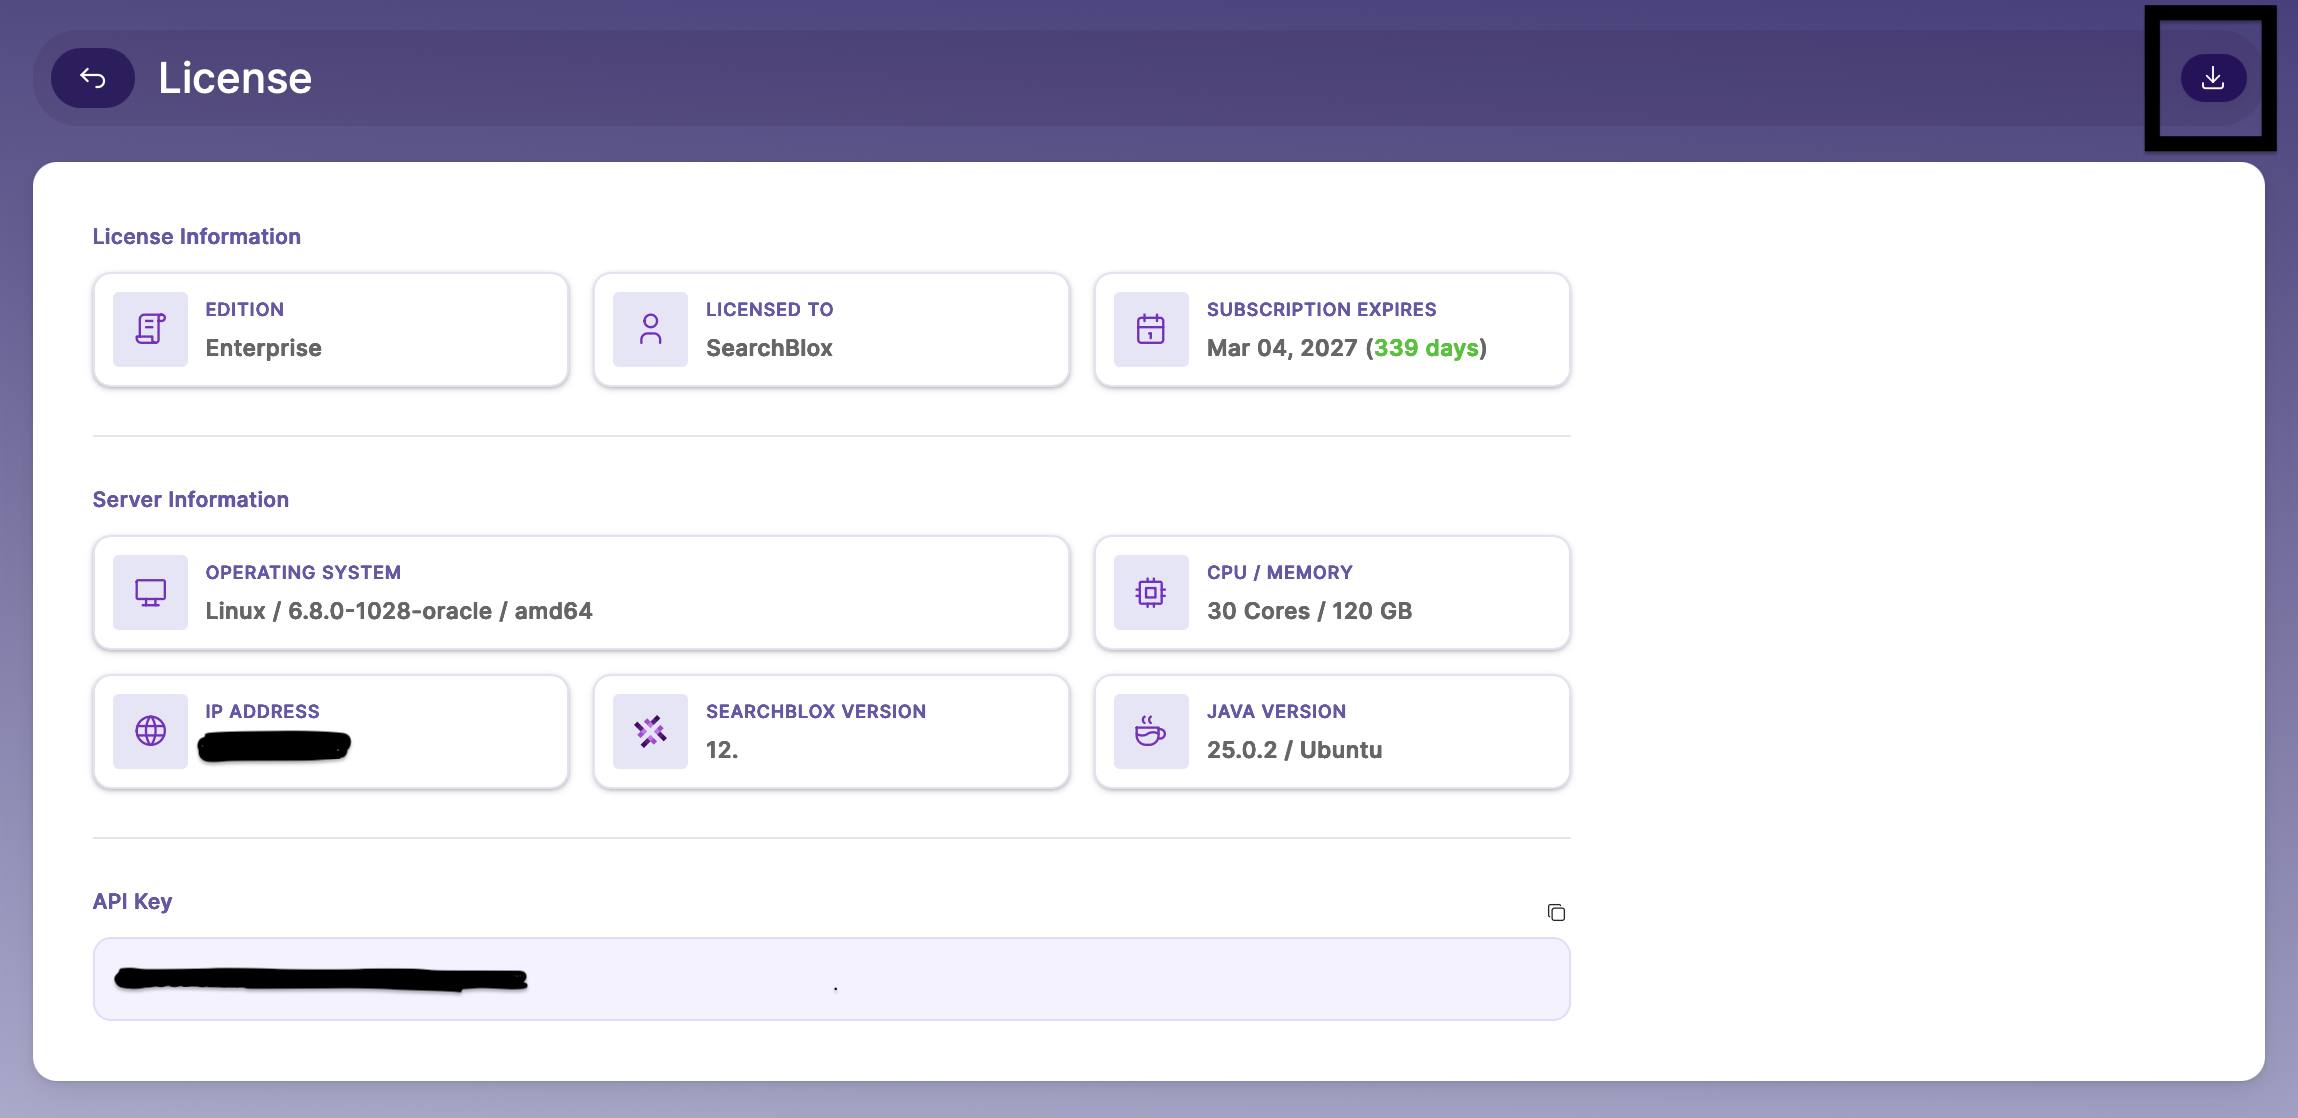Screen dimensions: 2298x1118
Task: Click the IP Address globe icon
Action: pyautogui.click(x=150, y=731)
